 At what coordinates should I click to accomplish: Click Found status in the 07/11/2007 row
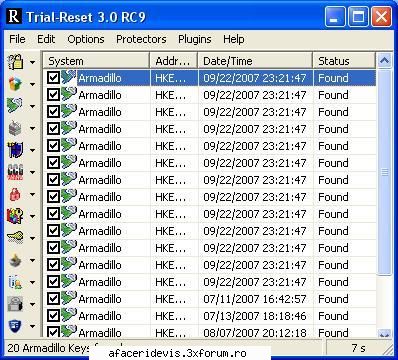click(333, 299)
